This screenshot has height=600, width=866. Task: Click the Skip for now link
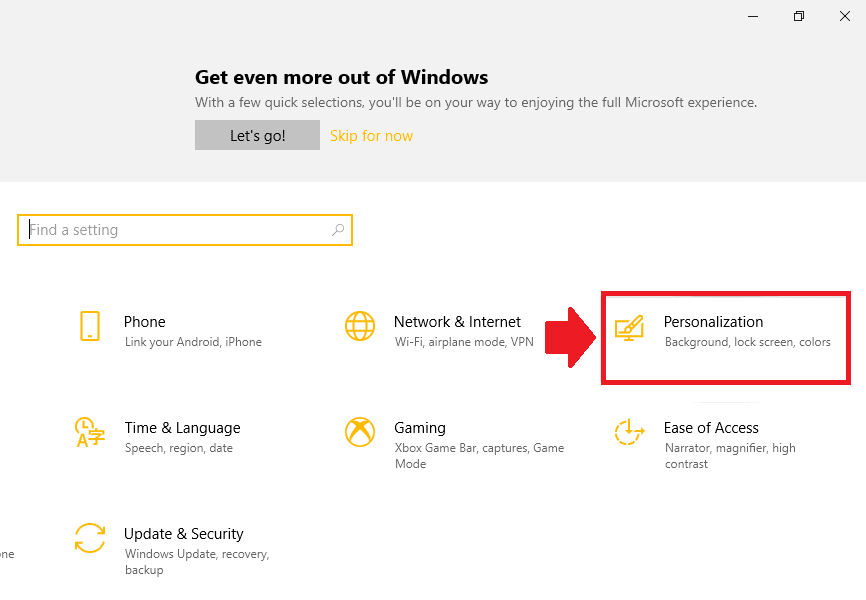click(x=371, y=136)
